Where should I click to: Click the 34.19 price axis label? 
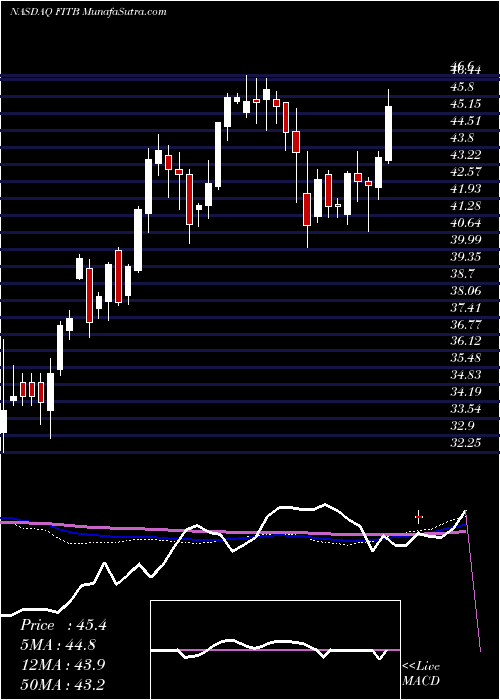click(x=466, y=392)
